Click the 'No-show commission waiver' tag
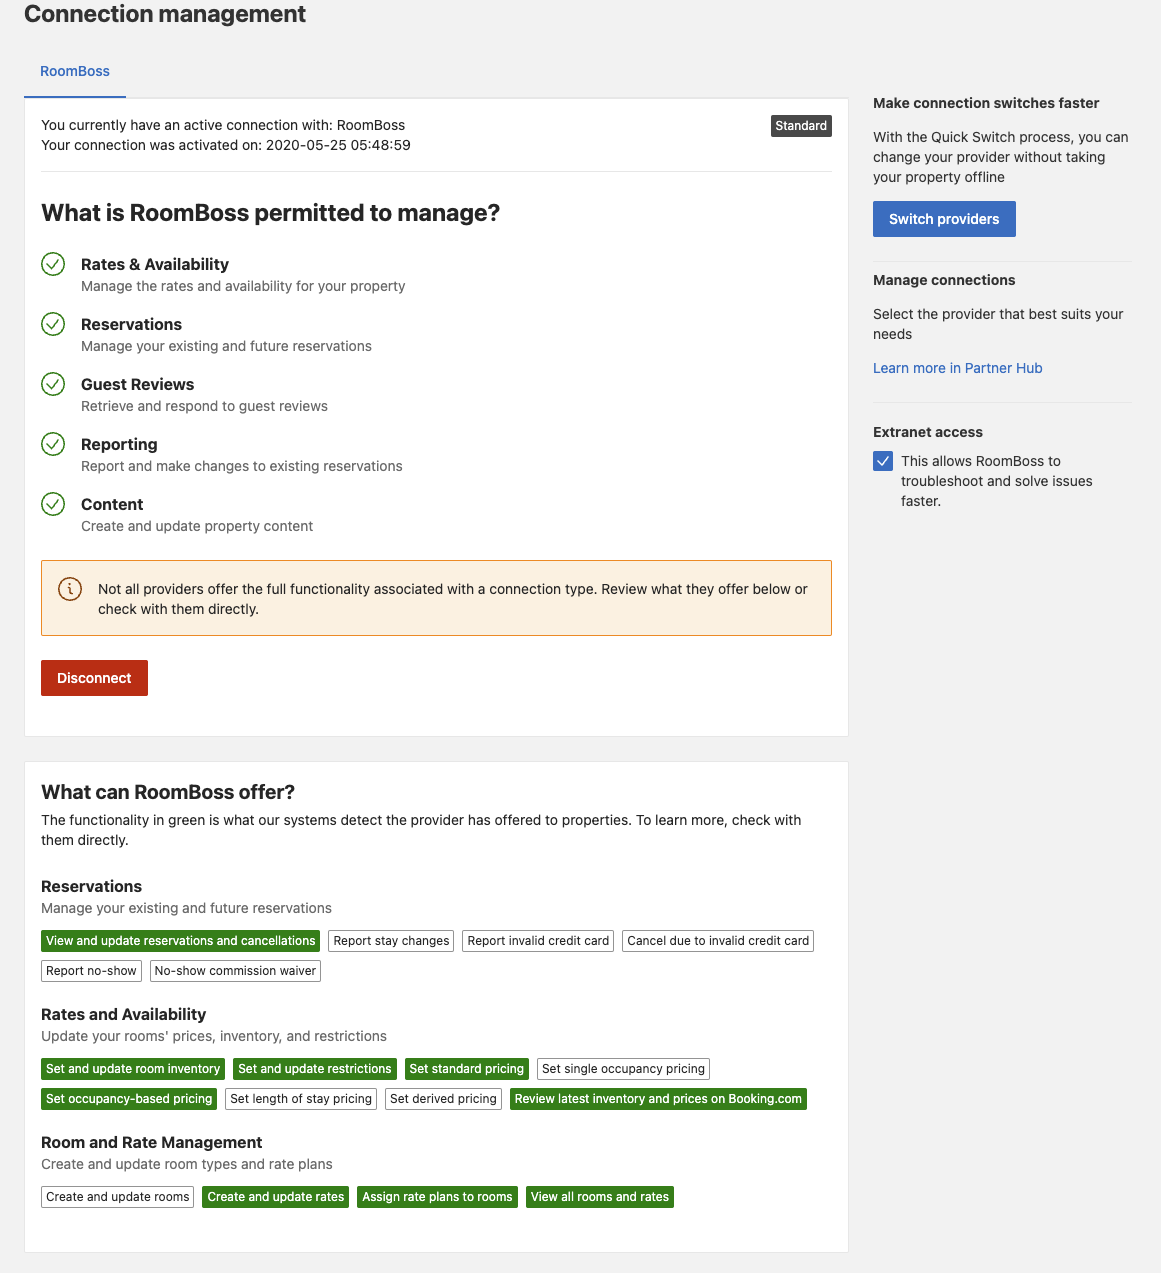Viewport: 1161px width, 1273px height. coord(235,970)
